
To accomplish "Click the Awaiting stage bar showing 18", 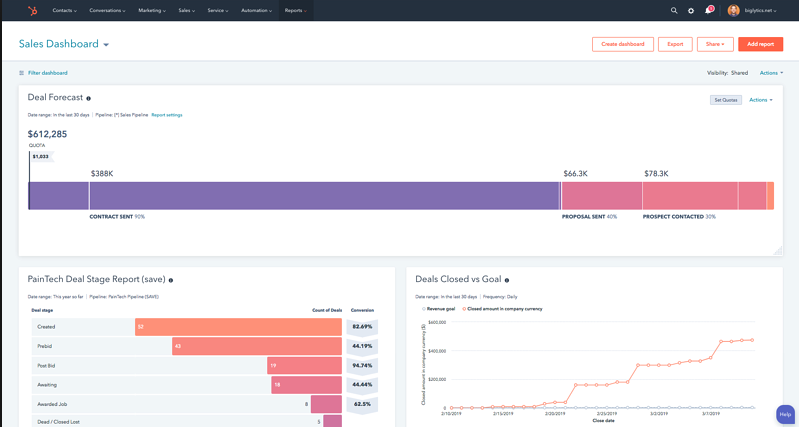I will pos(306,385).
